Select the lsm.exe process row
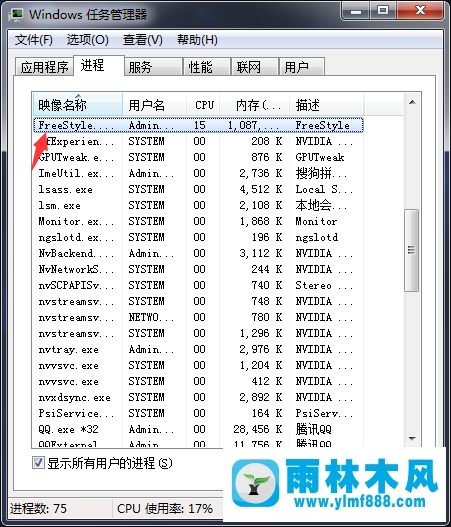Viewport: 451px width, 527px height. (x=198, y=205)
